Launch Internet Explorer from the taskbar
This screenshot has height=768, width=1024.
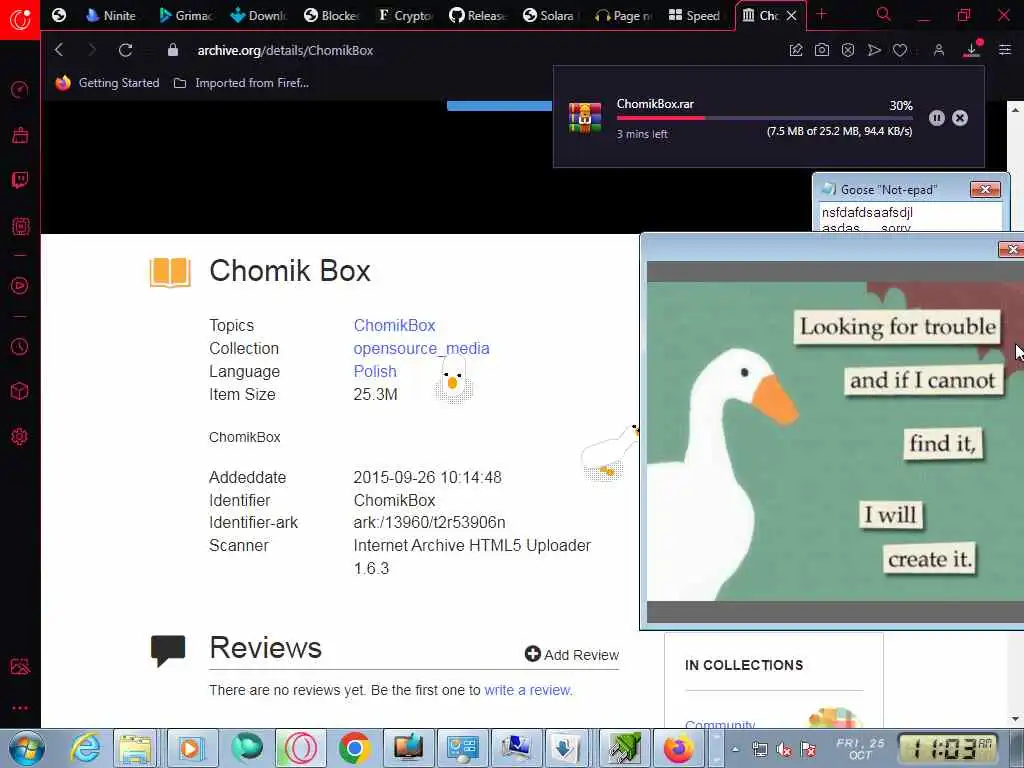click(86, 748)
